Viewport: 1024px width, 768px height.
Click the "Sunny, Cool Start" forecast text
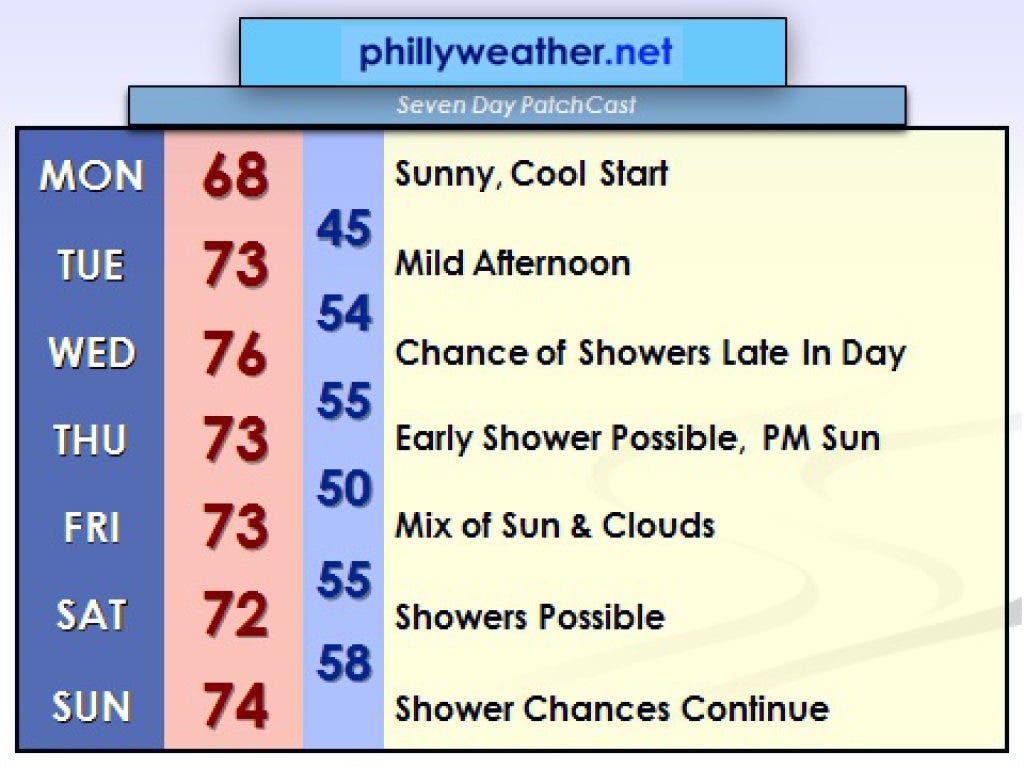pos(531,174)
